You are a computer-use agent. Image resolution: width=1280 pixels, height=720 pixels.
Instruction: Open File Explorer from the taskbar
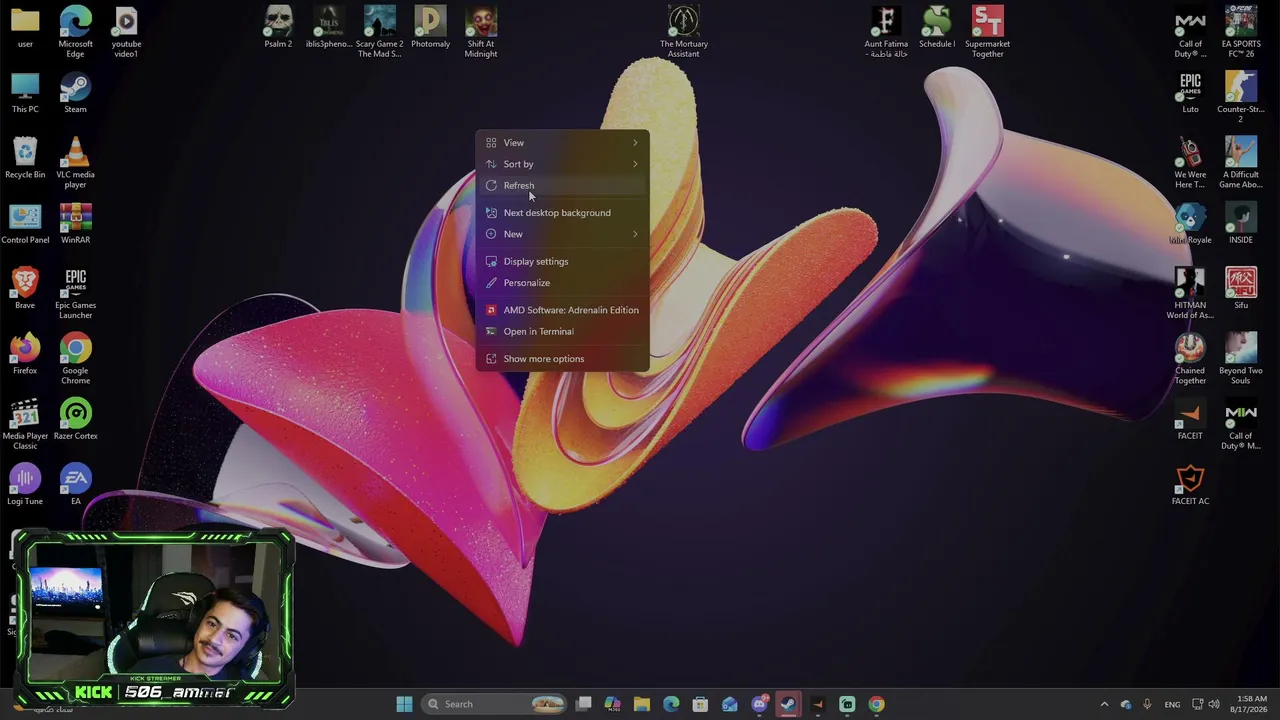pos(642,704)
